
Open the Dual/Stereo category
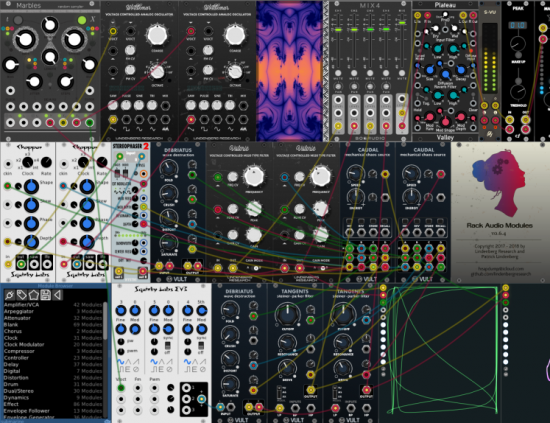pos(53,391)
